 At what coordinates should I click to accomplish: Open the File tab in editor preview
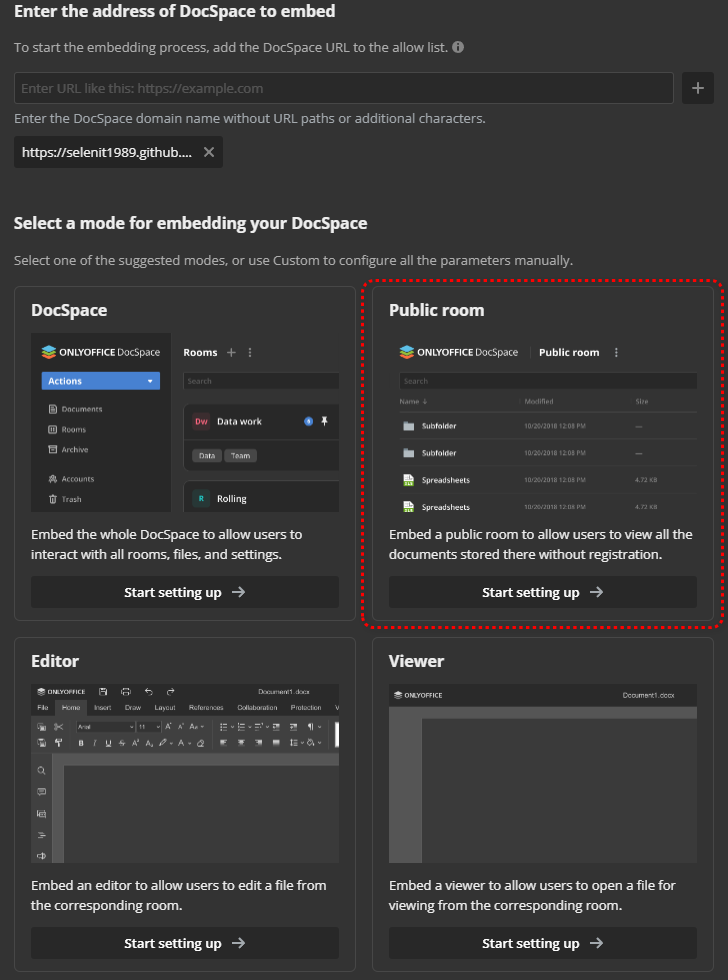click(42, 708)
